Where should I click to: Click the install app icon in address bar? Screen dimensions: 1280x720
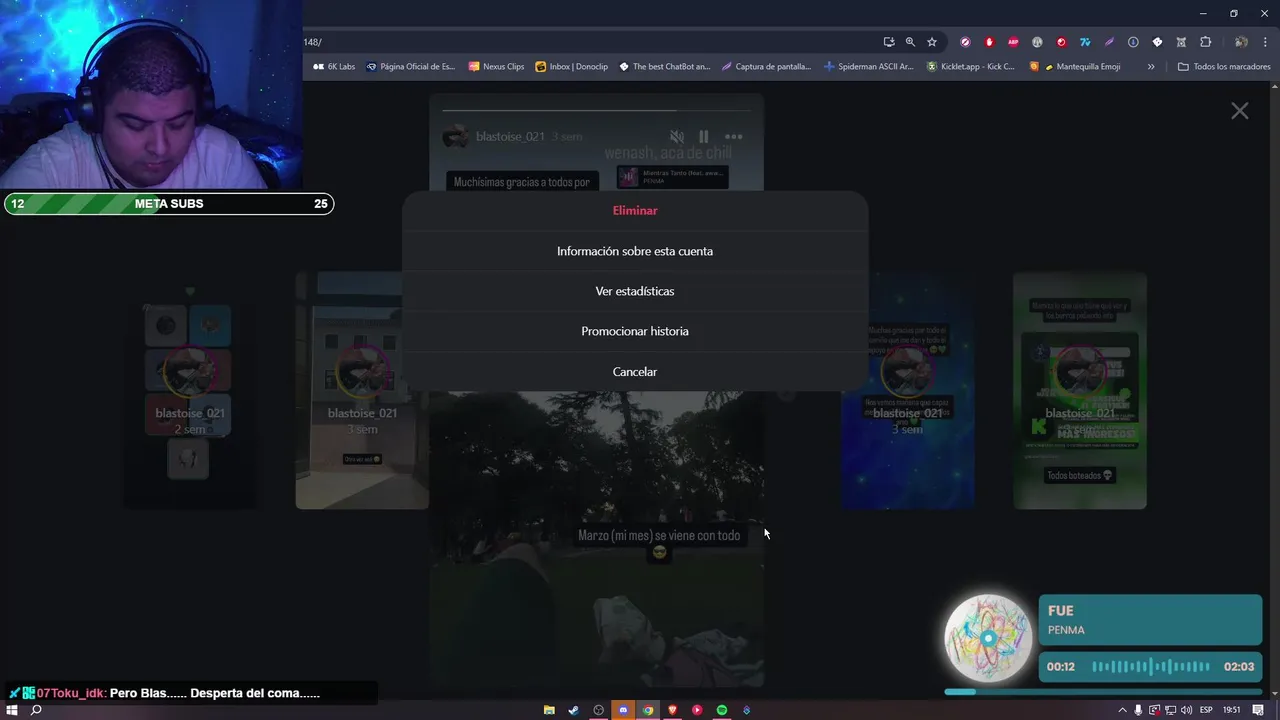coord(888,42)
